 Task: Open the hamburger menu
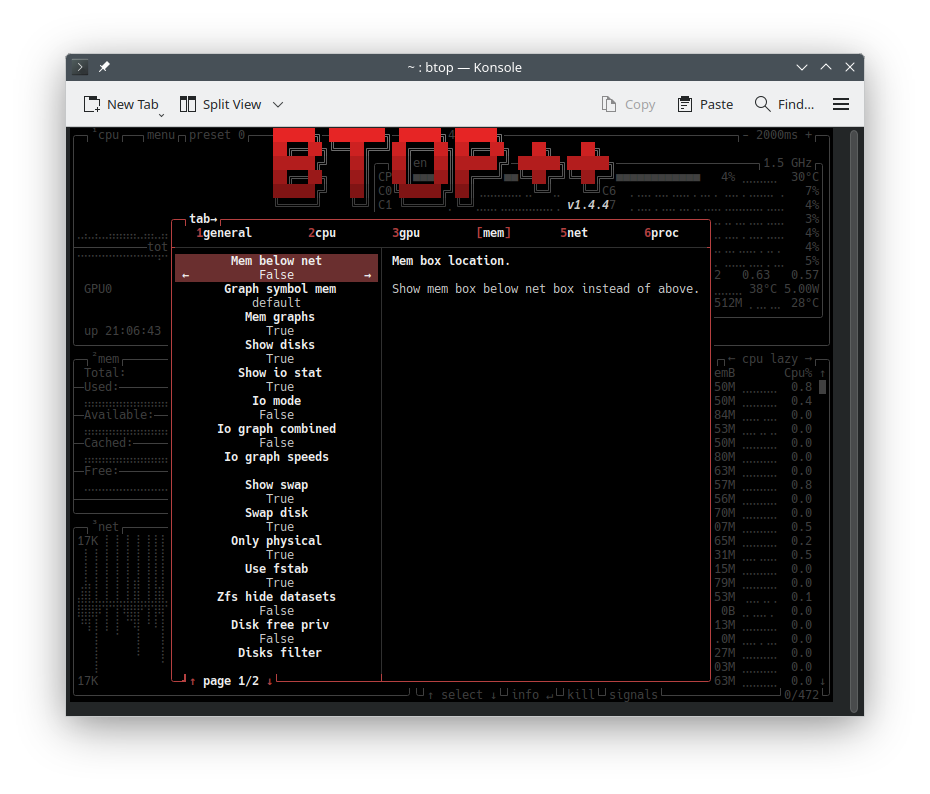pos(840,104)
